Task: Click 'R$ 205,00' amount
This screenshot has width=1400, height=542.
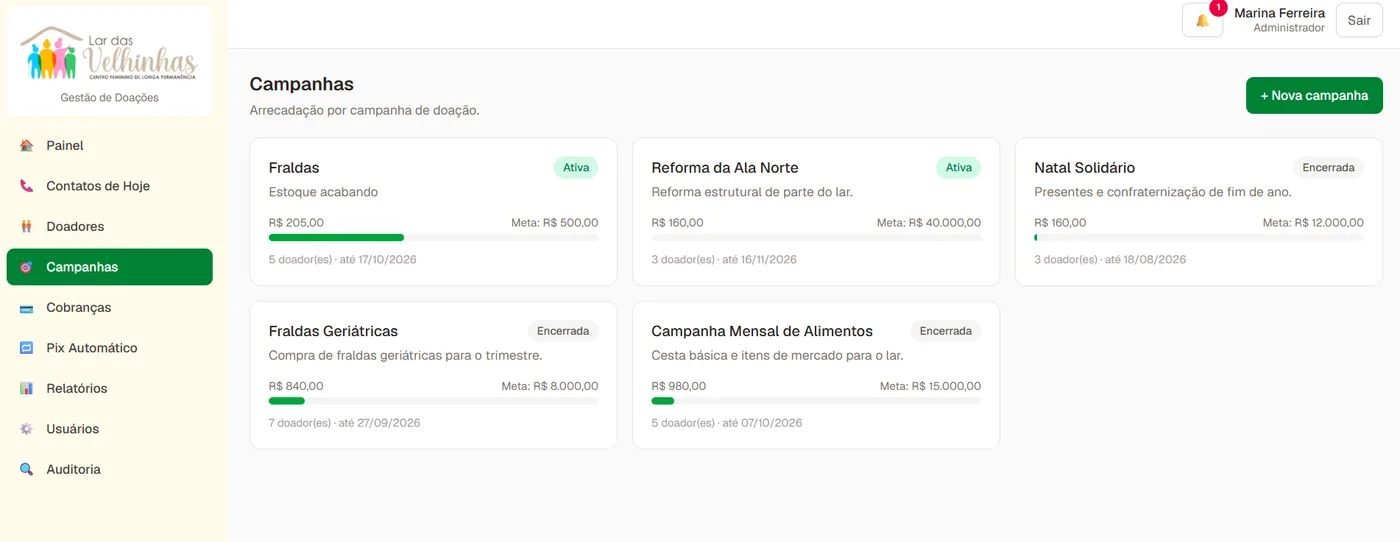Action: coord(296,223)
